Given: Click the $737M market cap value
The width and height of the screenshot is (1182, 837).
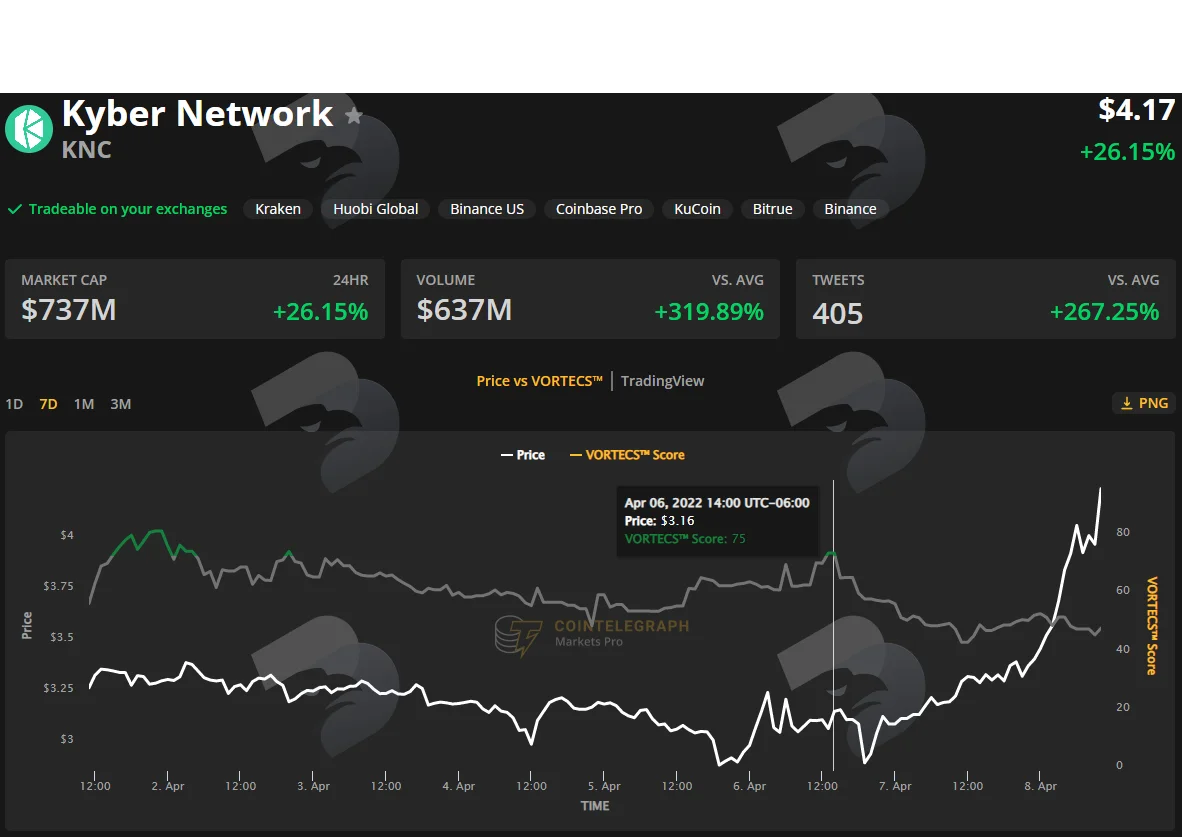Looking at the screenshot, I should point(69,310).
